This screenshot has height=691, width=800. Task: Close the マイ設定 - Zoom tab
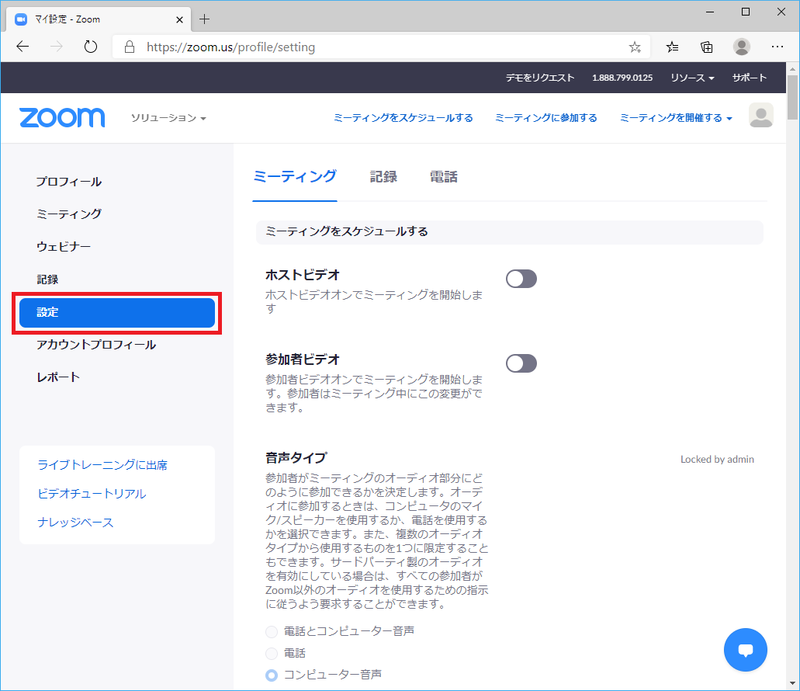pos(180,19)
